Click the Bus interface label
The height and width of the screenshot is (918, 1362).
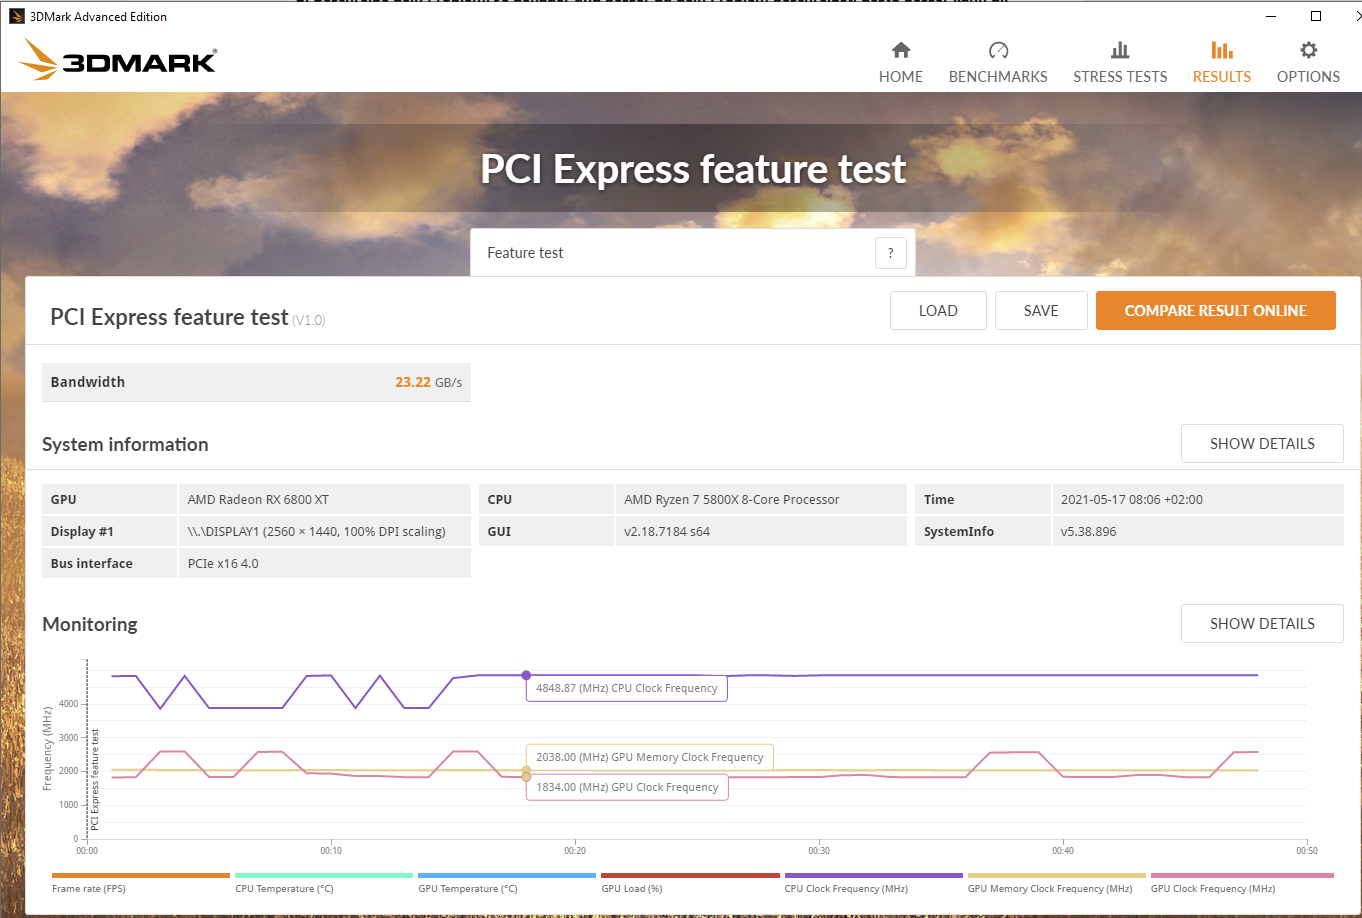(x=92, y=563)
